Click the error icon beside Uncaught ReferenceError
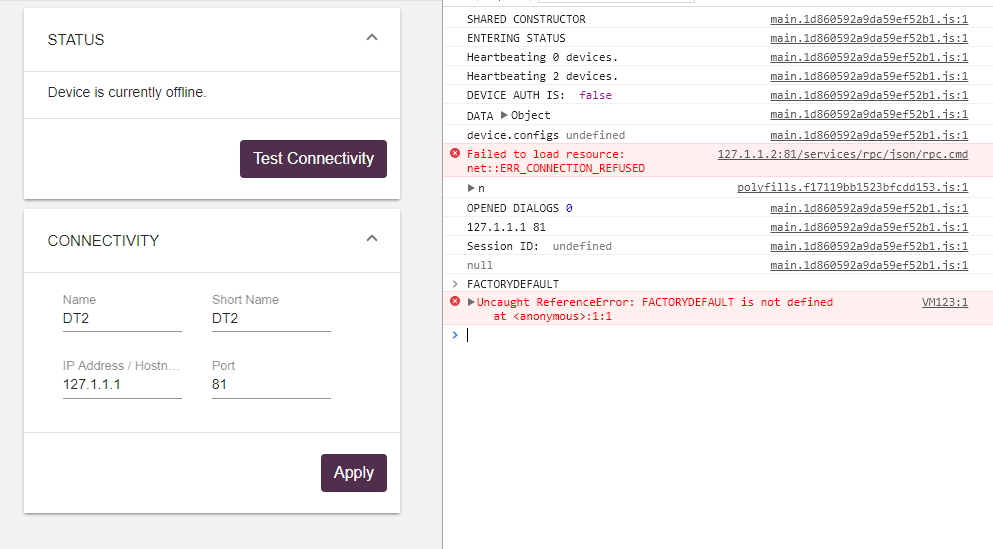This screenshot has height=549, width=993. pos(455,302)
